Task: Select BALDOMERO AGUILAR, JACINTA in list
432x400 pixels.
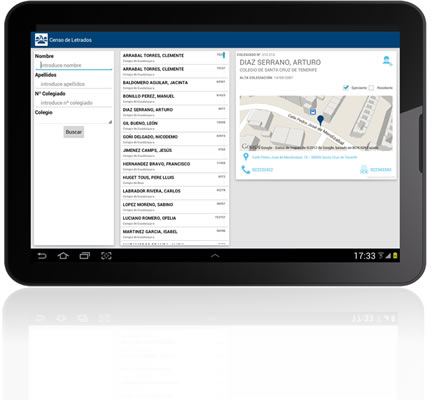Action: pyautogui.click(x=174, y=85)
